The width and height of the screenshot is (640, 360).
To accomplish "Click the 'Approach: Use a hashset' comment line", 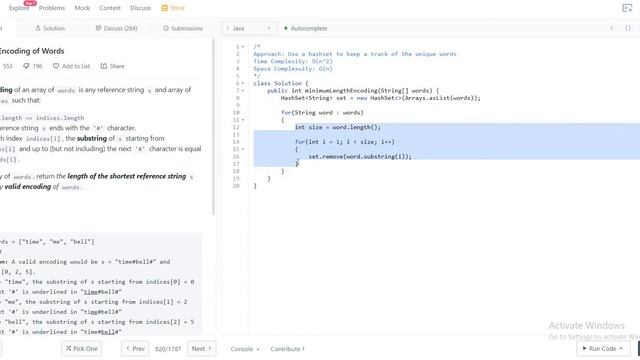I will click(x=355, y=54).
